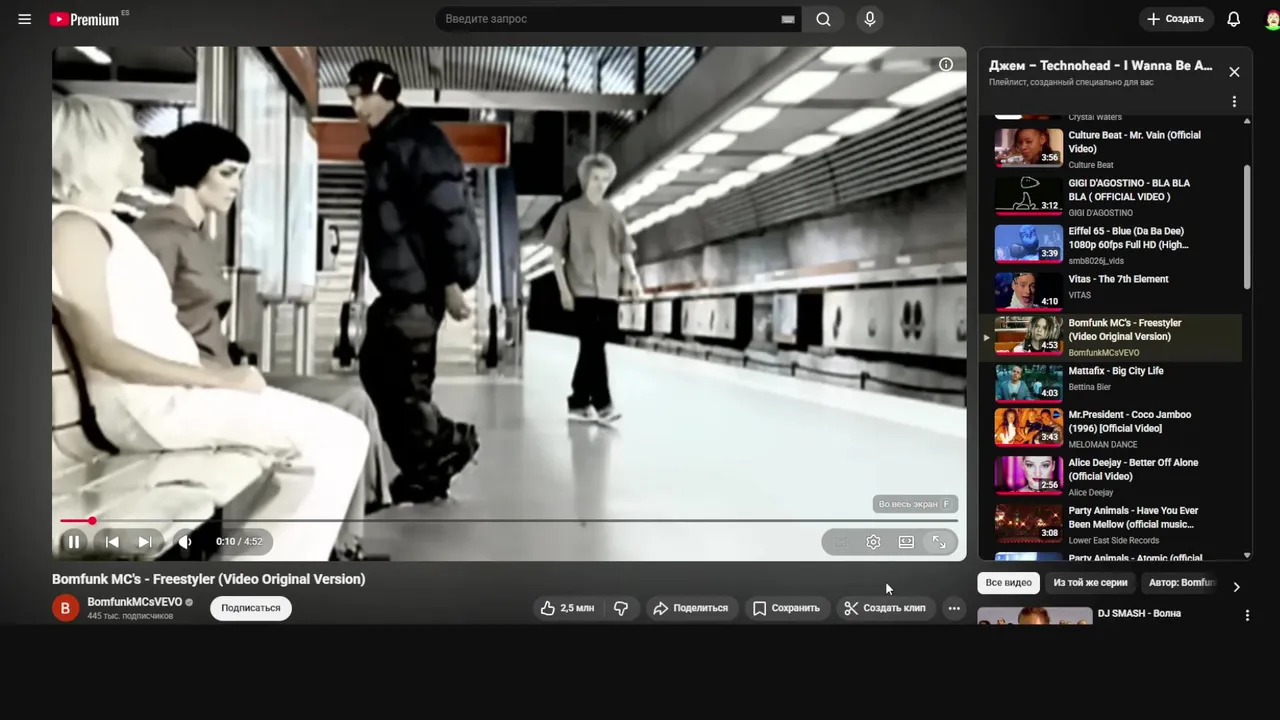This screenshot has height=720, width=1280.
Task: Click Lower East Side Records channel name
Action: pyautogui.click(x=1114, y=541)
